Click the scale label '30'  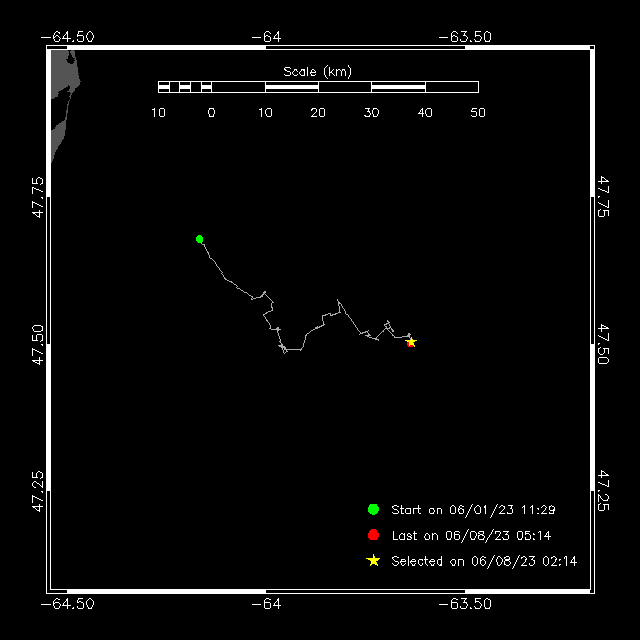pyautogui.click(x=371, y=113)
